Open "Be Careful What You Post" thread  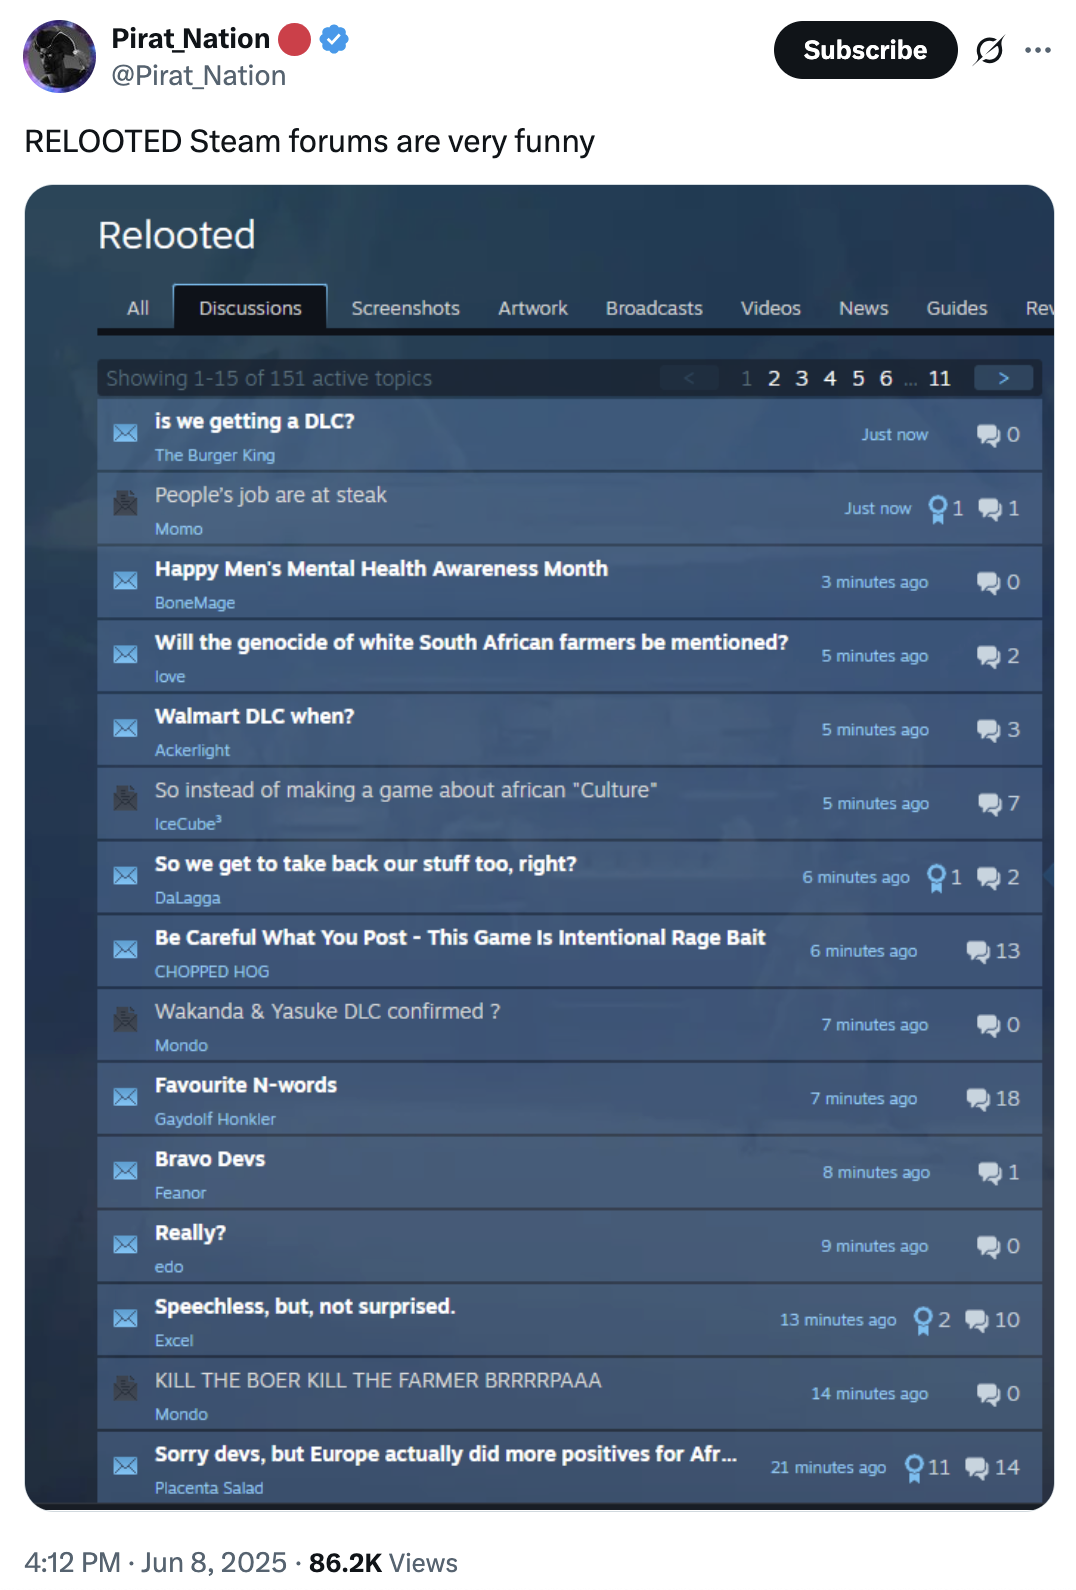coord(460,938)
